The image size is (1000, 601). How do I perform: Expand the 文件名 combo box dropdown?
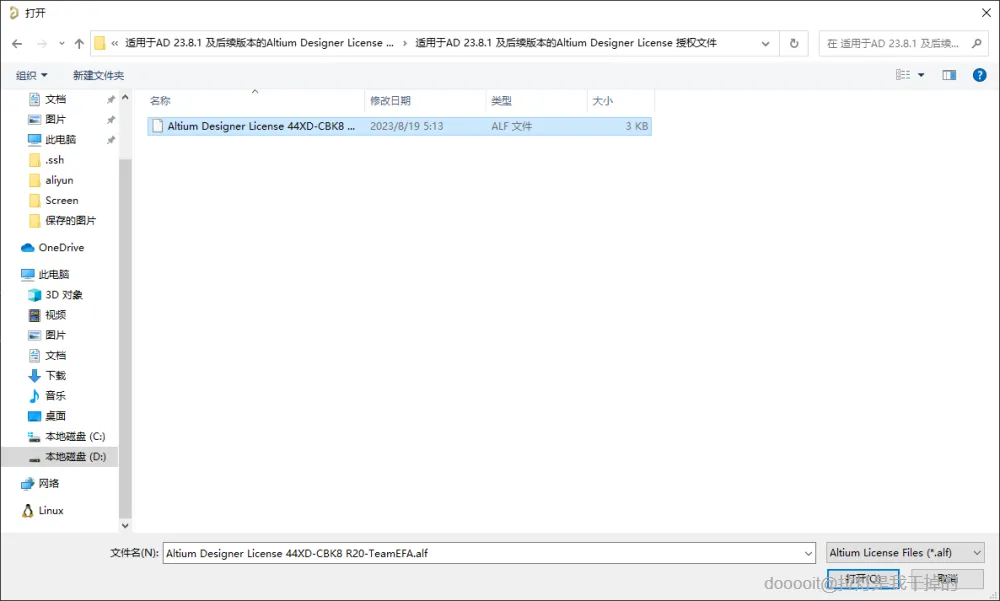[x=808, y=553]
